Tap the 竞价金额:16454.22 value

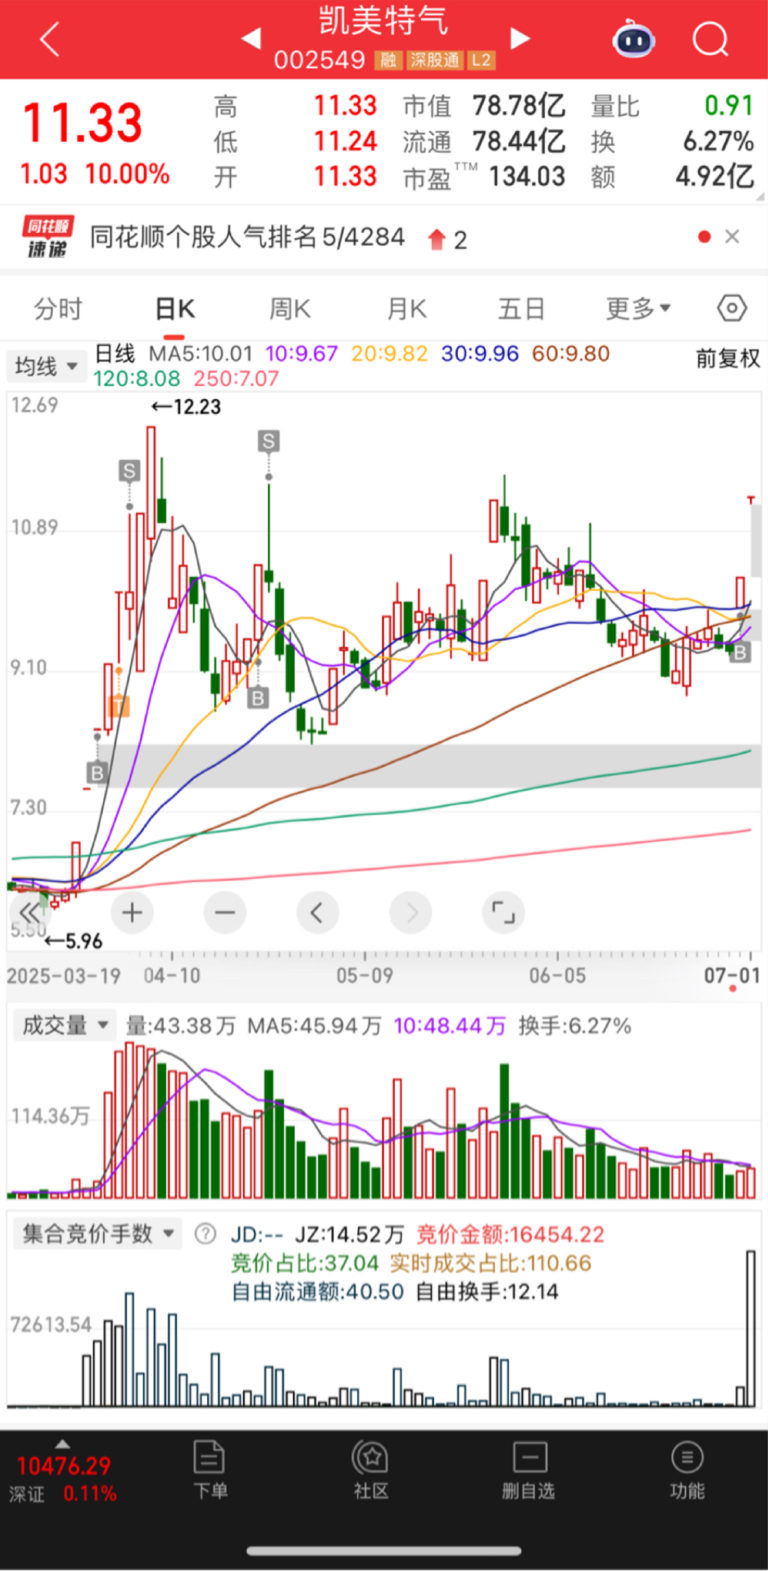(x=510, y=1234)
